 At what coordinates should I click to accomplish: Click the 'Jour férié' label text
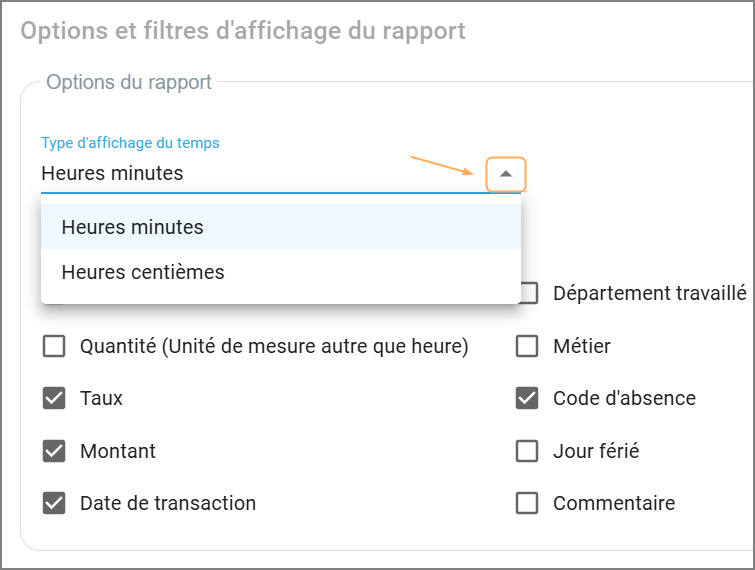coord(596,451)
